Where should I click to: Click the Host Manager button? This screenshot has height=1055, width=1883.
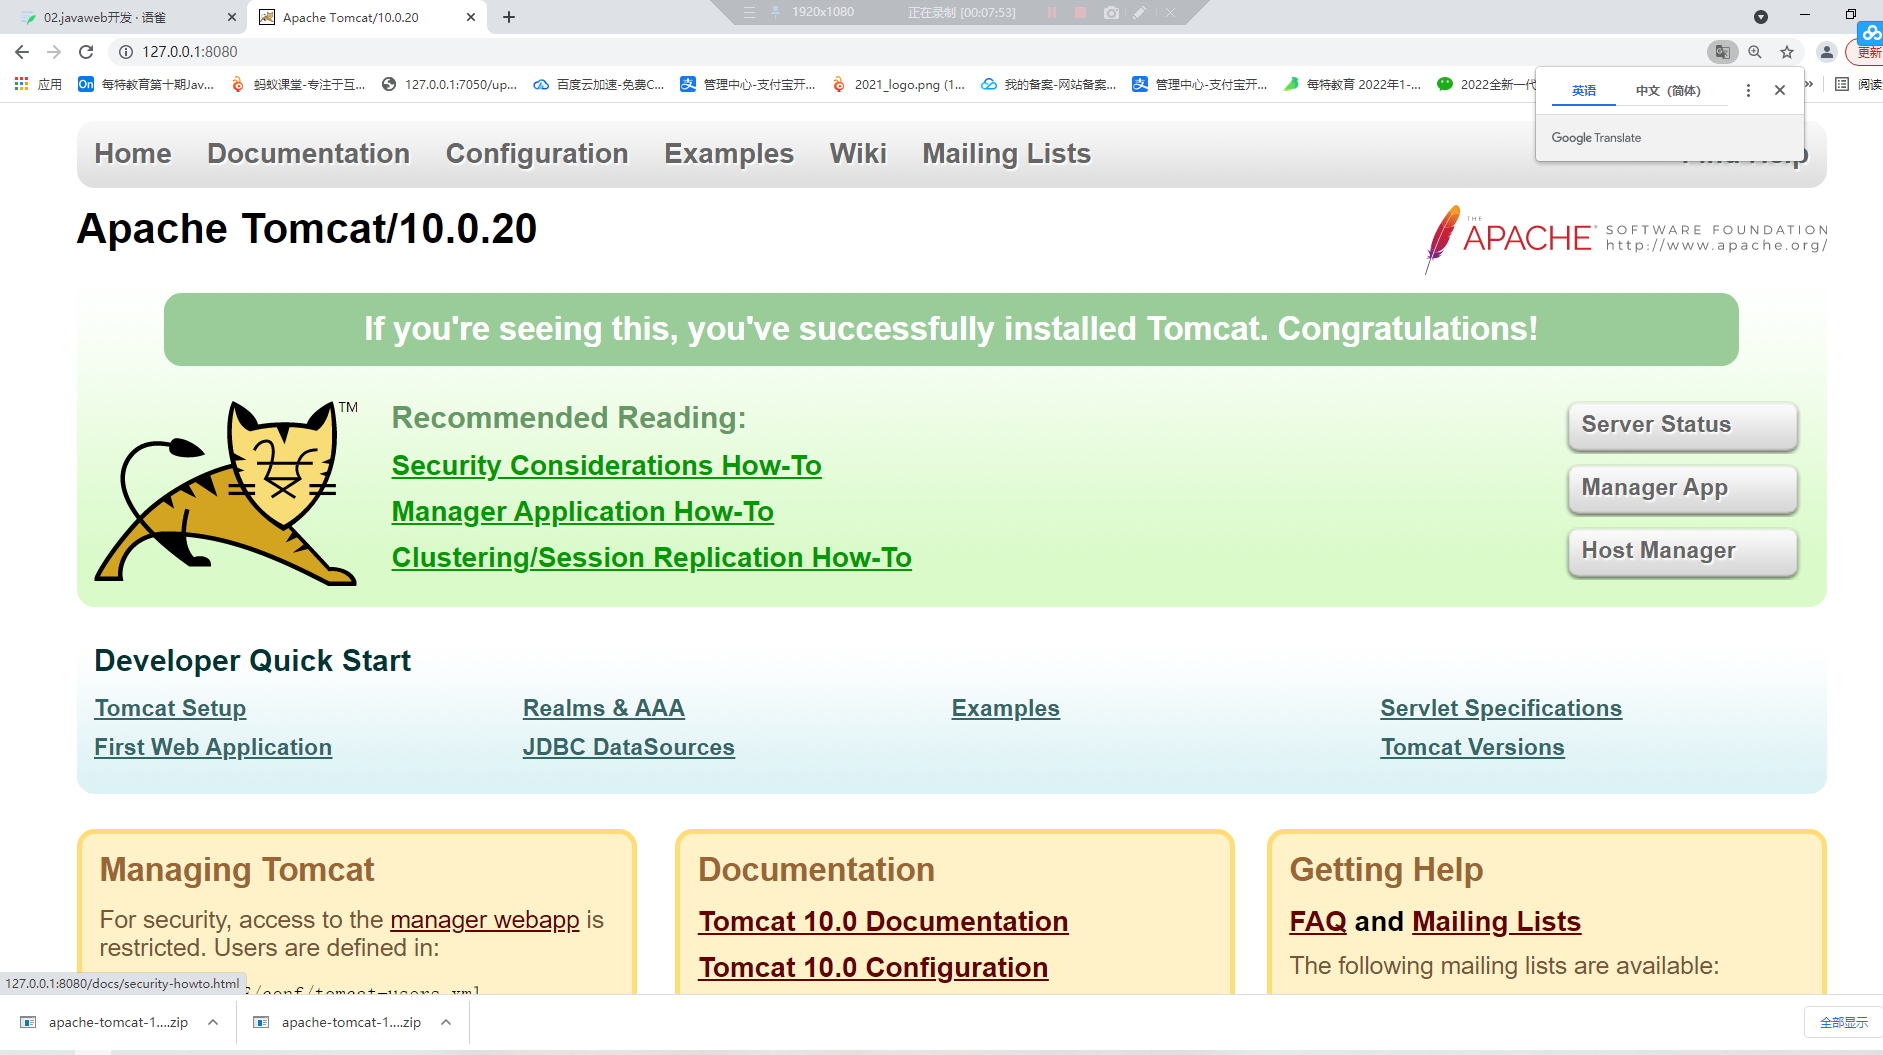tap(1683, 552)
